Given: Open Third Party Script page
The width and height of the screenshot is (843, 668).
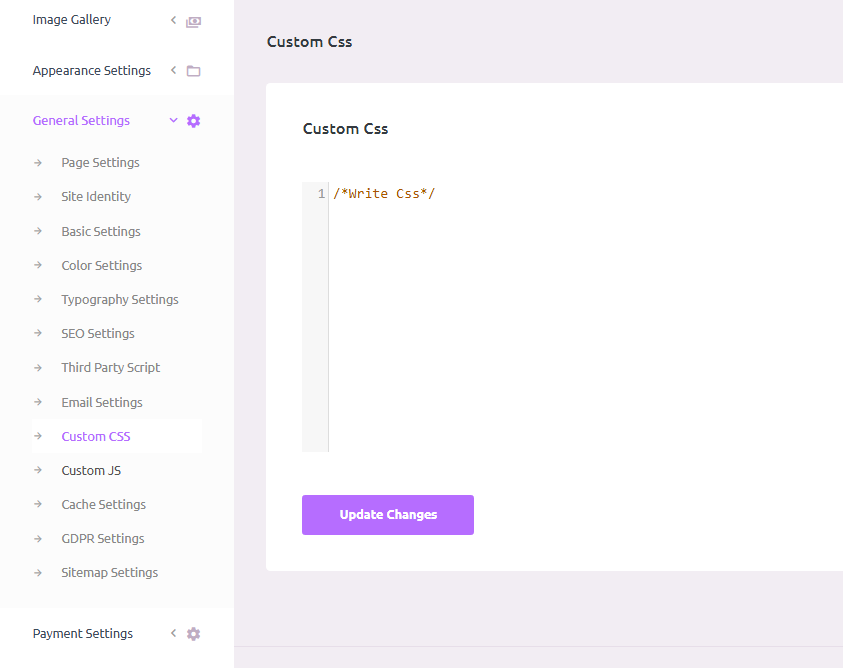Looking at the screenshot, I should 111,367.
